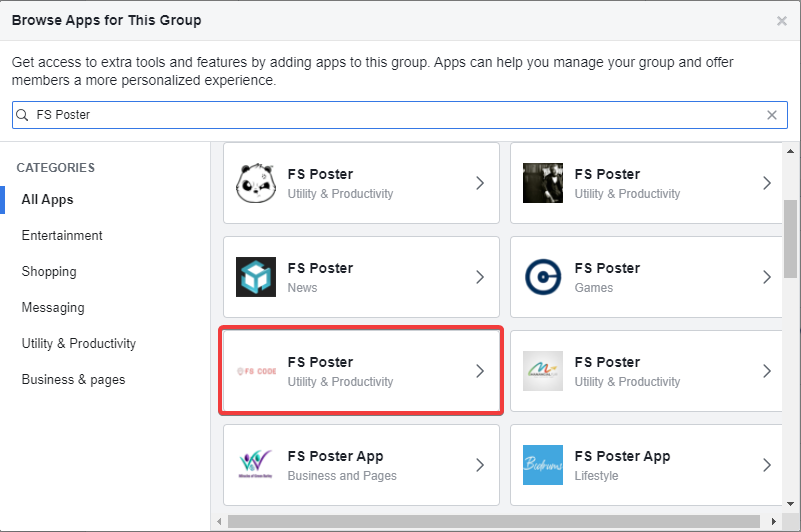Open chevron on FS Poster App Lifestyle card
The width and height of the screenshot is (801, 532).
point(767,465)
